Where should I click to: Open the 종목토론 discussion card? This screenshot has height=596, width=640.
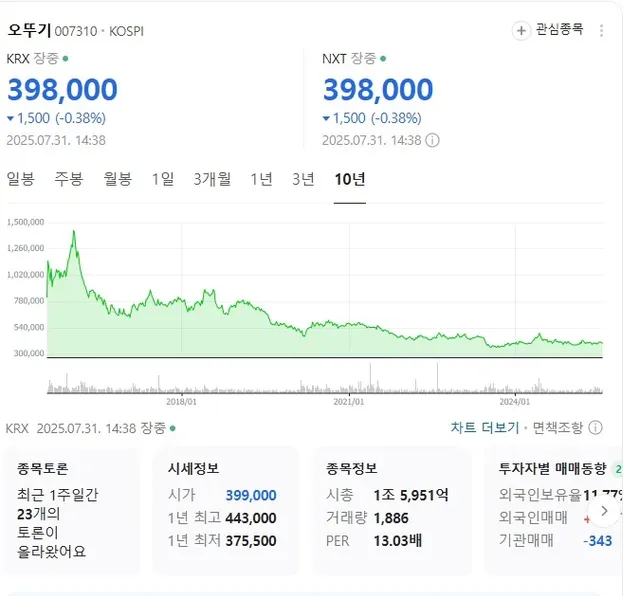(73, 510)
